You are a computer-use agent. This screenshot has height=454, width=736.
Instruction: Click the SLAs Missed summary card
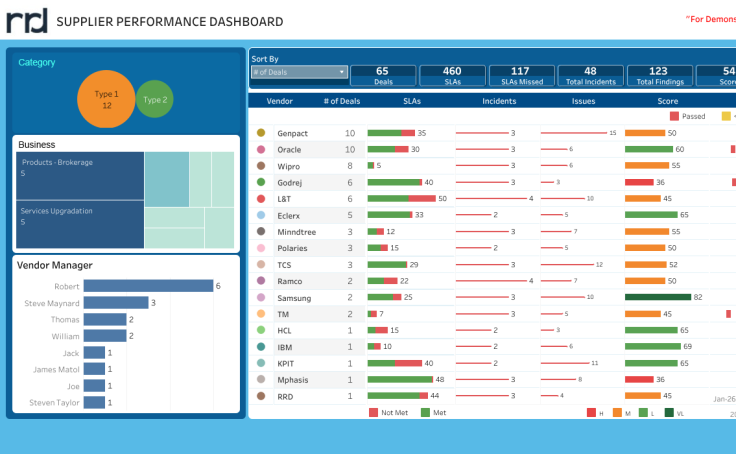(x=520, y=75)
